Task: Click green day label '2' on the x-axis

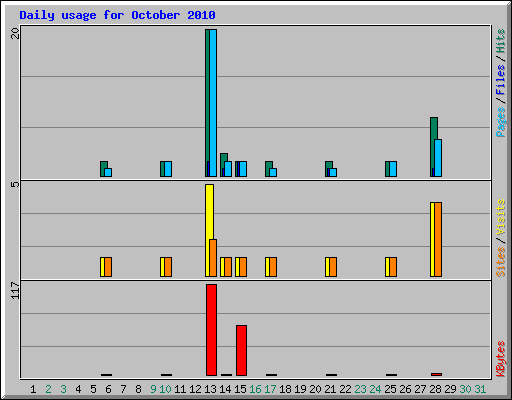Action: [x=48, y=389]
